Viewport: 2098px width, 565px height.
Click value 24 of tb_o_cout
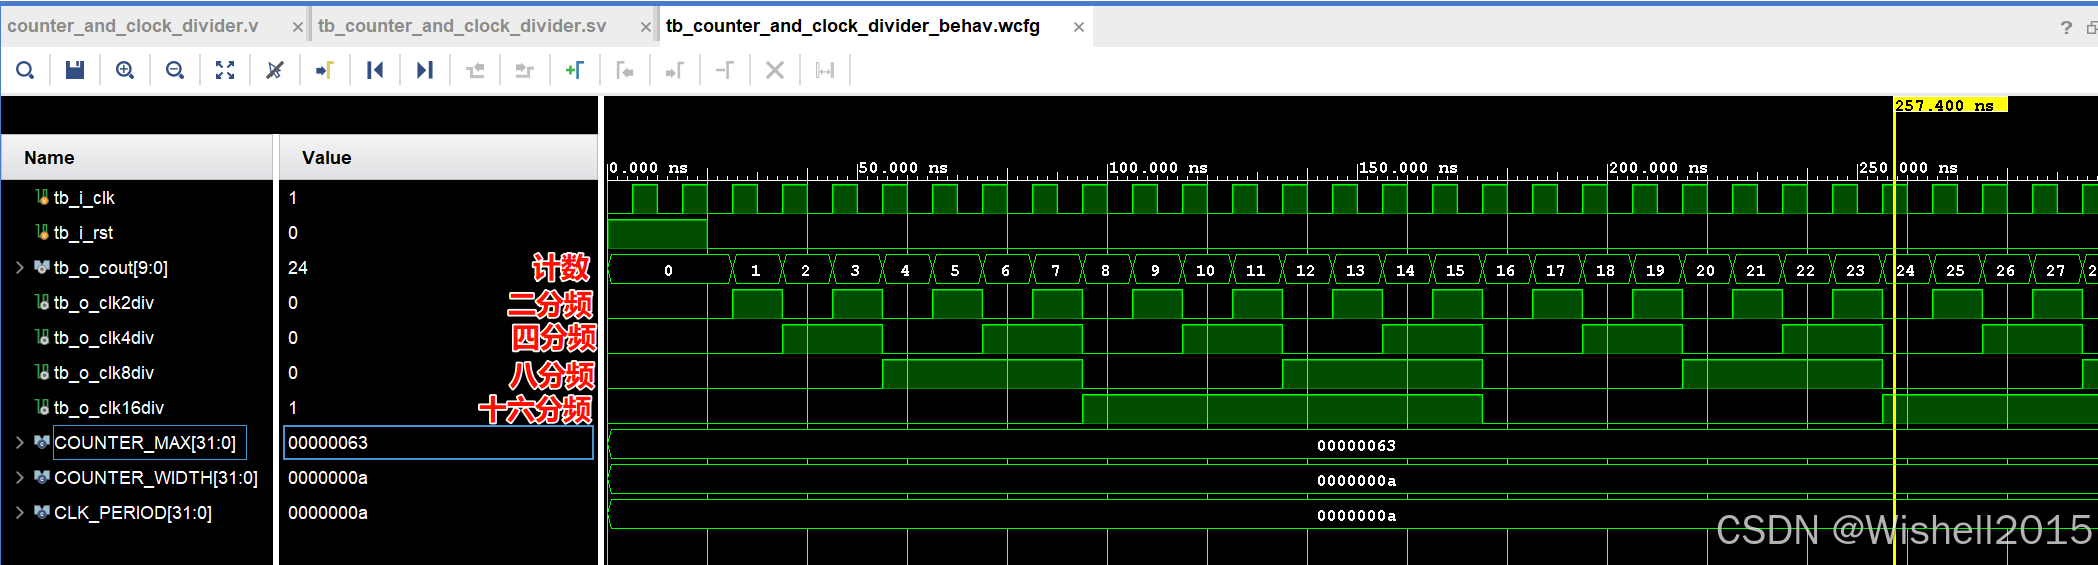point(298,268)
